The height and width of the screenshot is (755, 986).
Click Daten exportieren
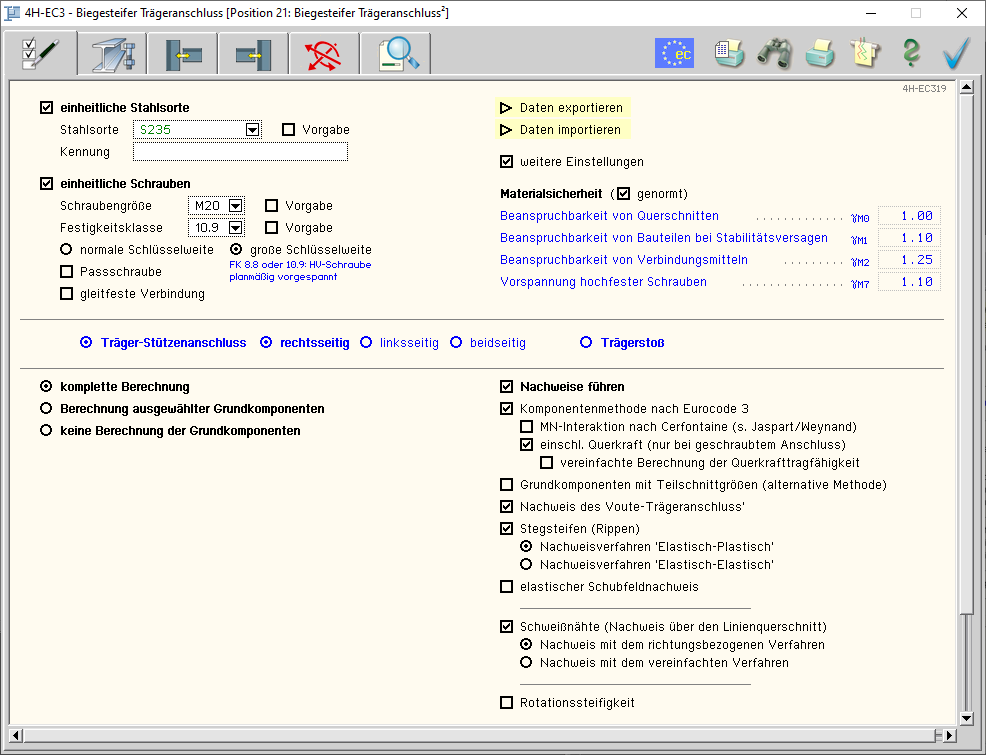click(x=570, y=108)
